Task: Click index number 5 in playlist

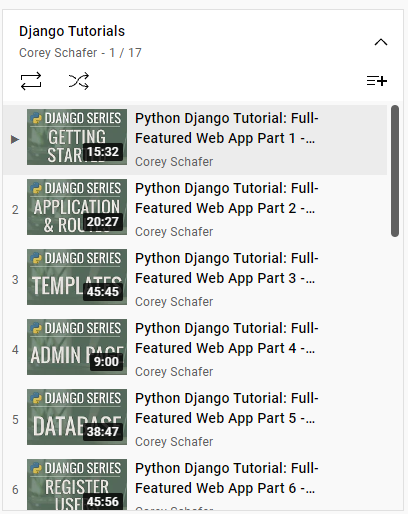Action: [15, 420]
